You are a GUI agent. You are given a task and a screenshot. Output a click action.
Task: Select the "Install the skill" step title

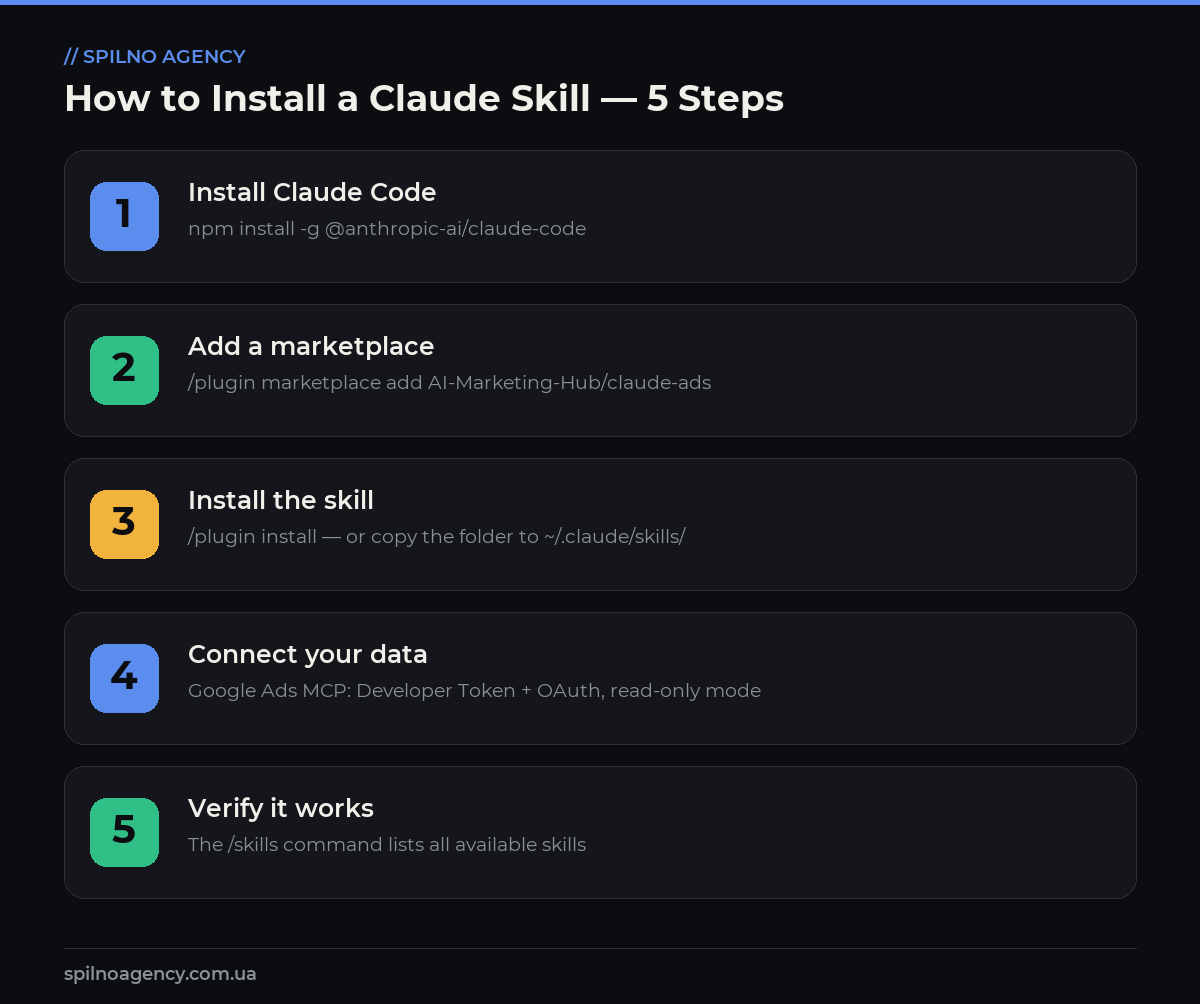[281, 500]
